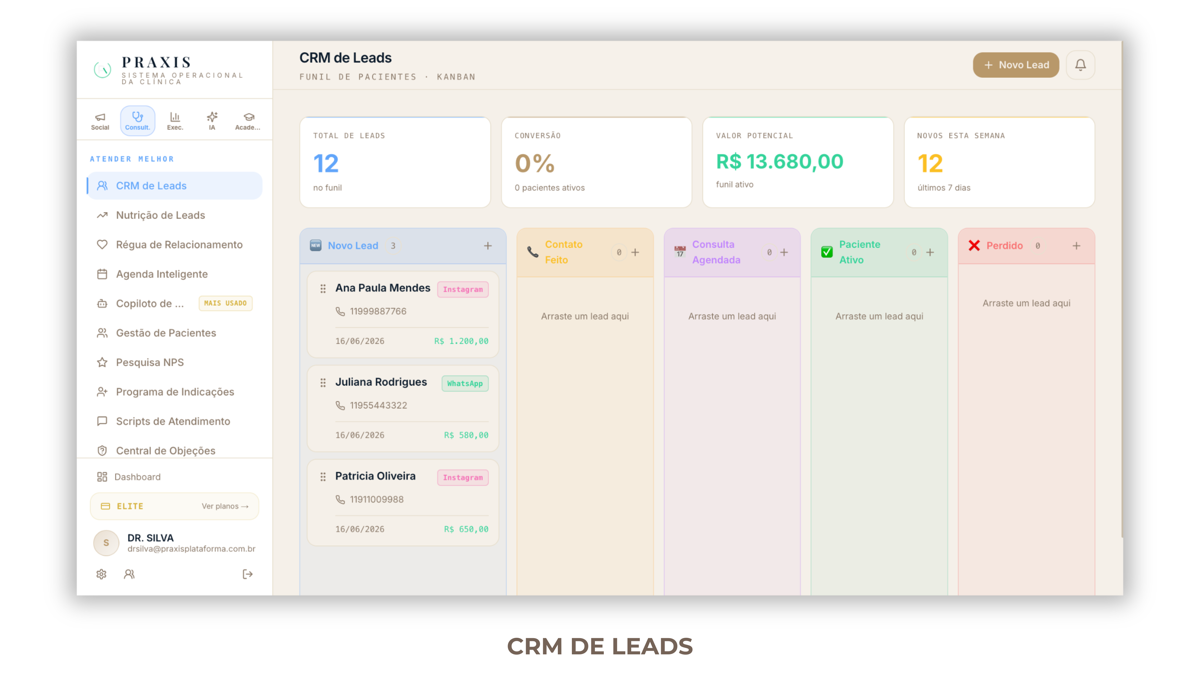Click the Conversão 0% card
Screen dimensions: 1200x675
596,162
